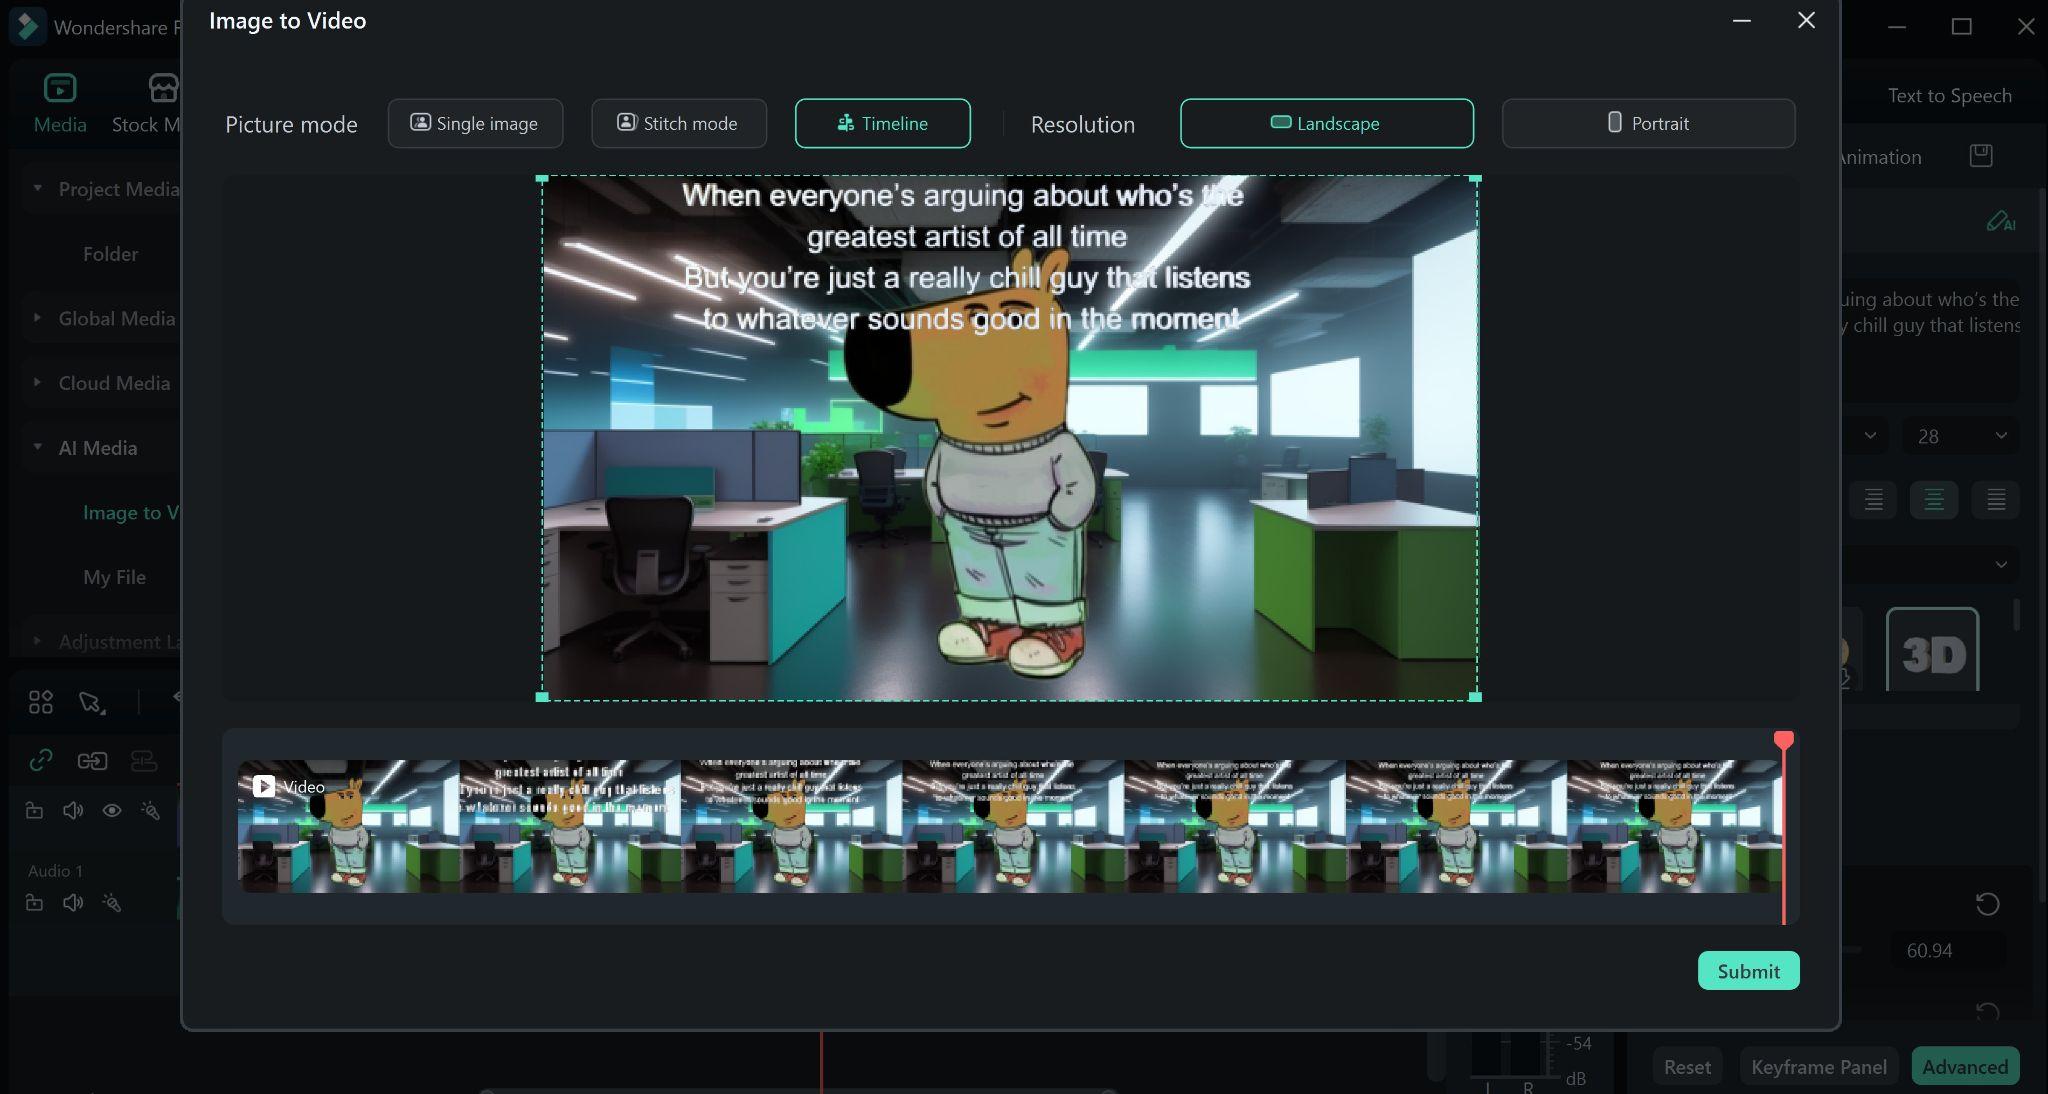
Task: Click the Wondershare Filmora logo icon
Action: pos(28,26)
